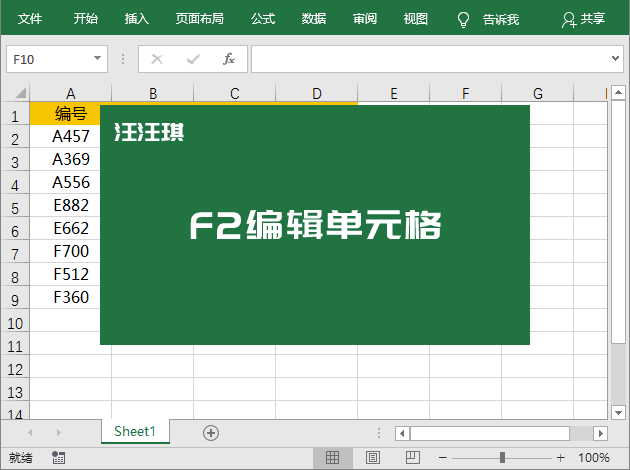Switch to the 数据 ribbon tab
630x470 pixels.
[314, 18]
